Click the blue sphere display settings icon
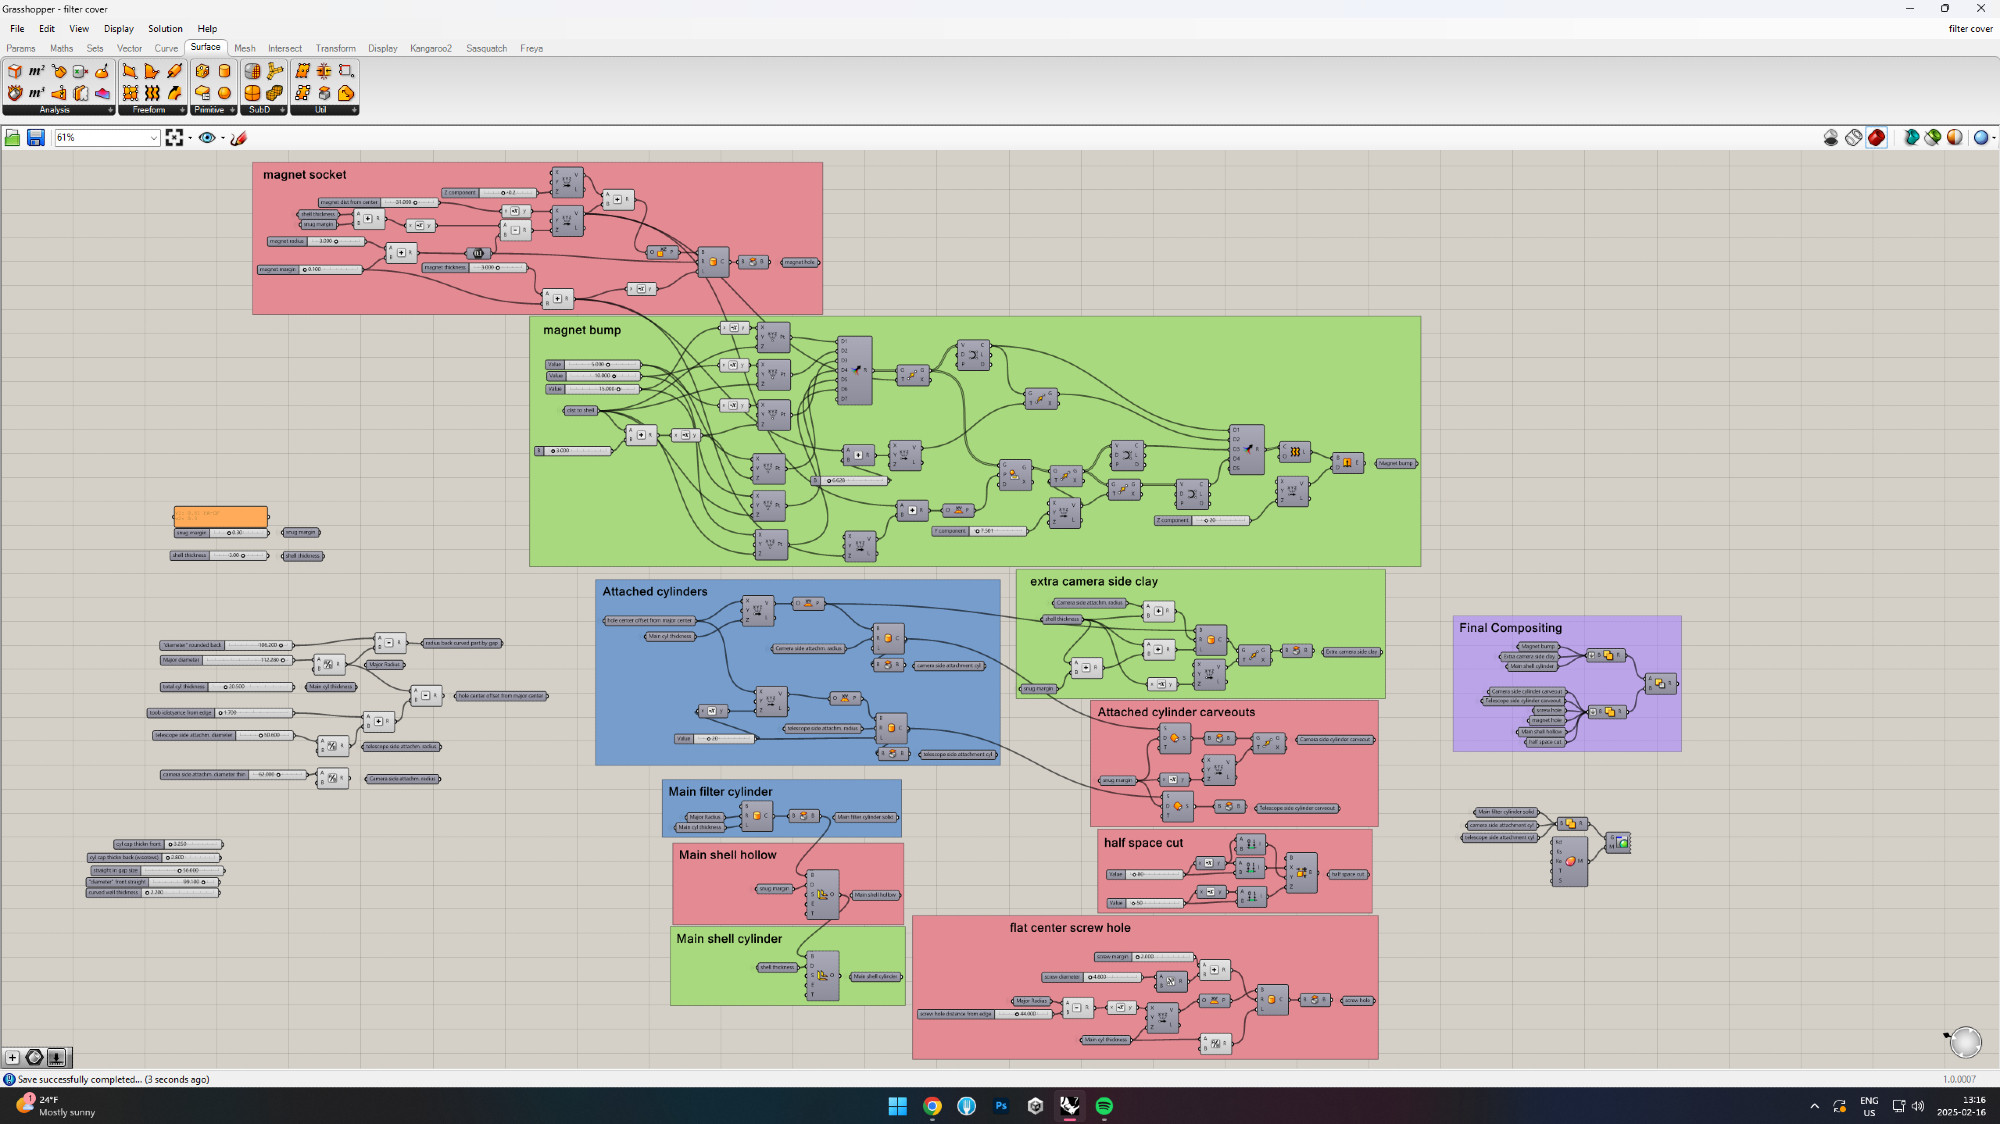 (1980, 138)
